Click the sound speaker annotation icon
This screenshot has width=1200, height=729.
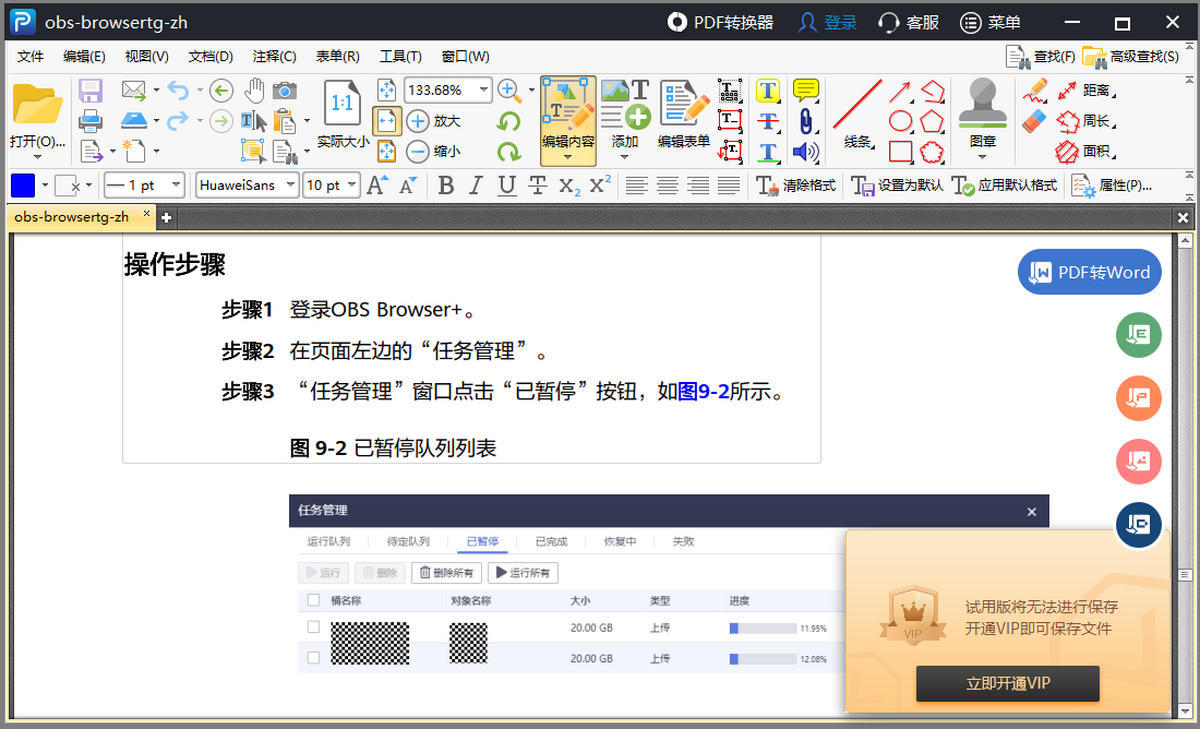[x=806, y=151]
